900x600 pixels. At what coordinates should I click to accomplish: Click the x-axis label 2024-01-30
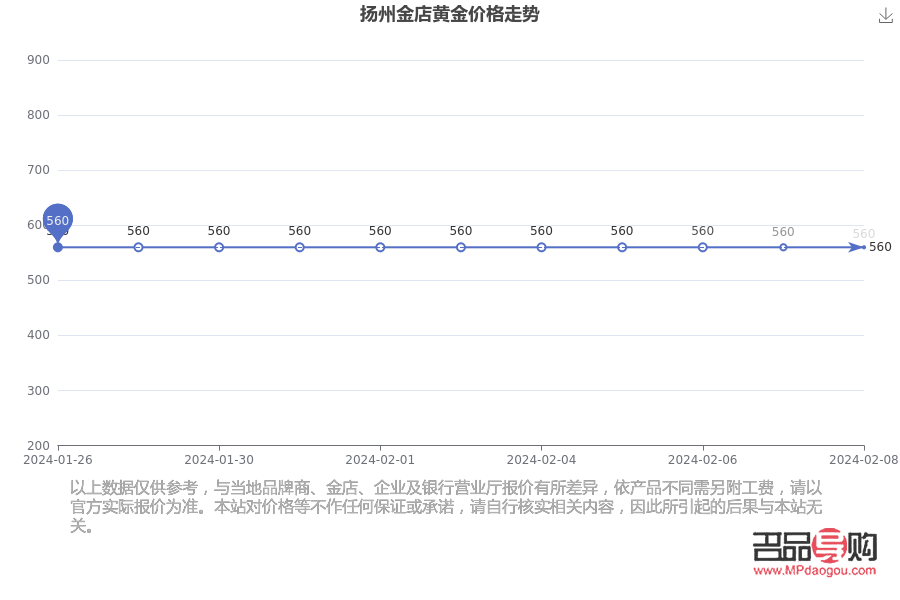point(219,460)
